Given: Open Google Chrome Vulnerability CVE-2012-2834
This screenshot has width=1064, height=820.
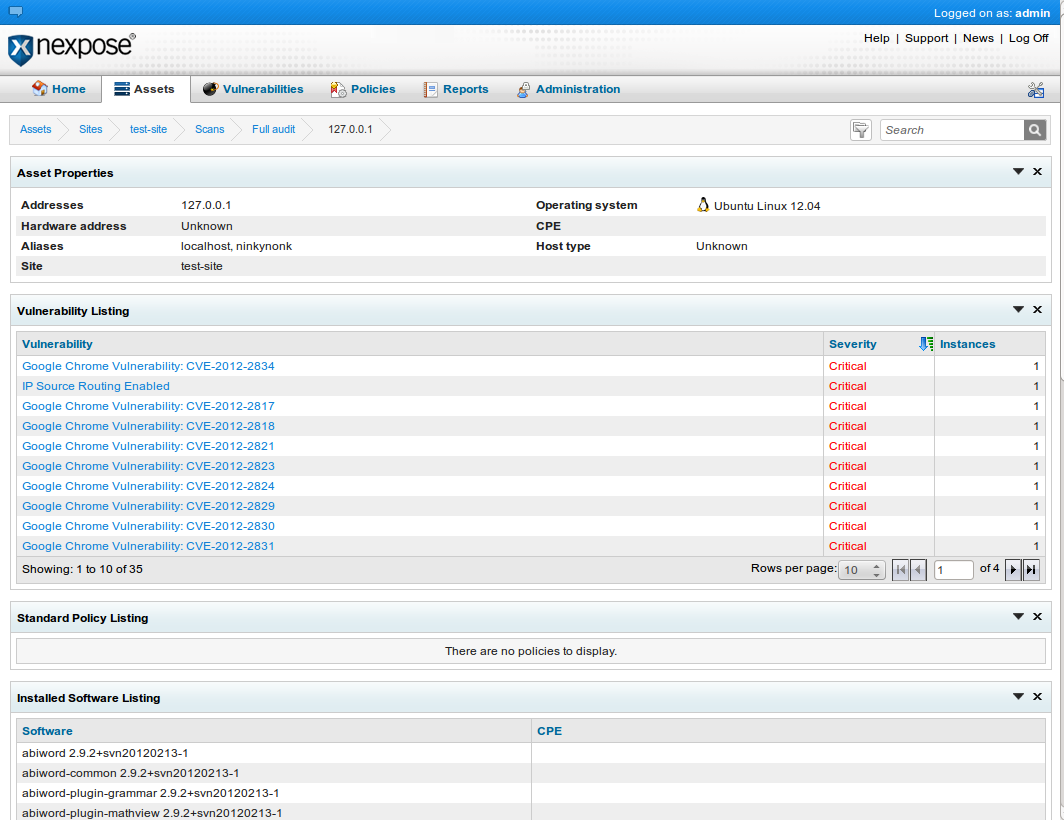Looking at the screenshot, I should [148, 366].
